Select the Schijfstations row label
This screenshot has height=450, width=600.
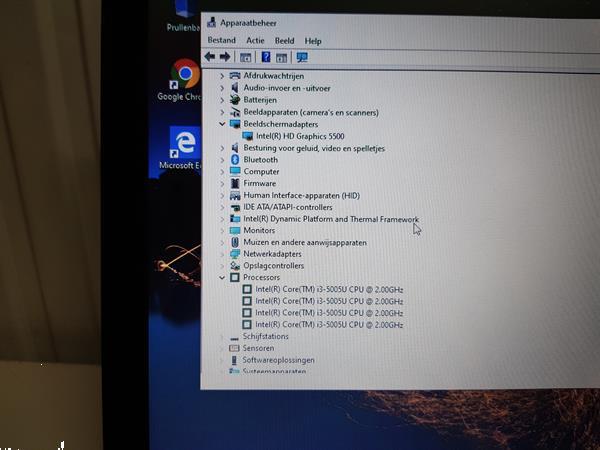pos(266,336)
